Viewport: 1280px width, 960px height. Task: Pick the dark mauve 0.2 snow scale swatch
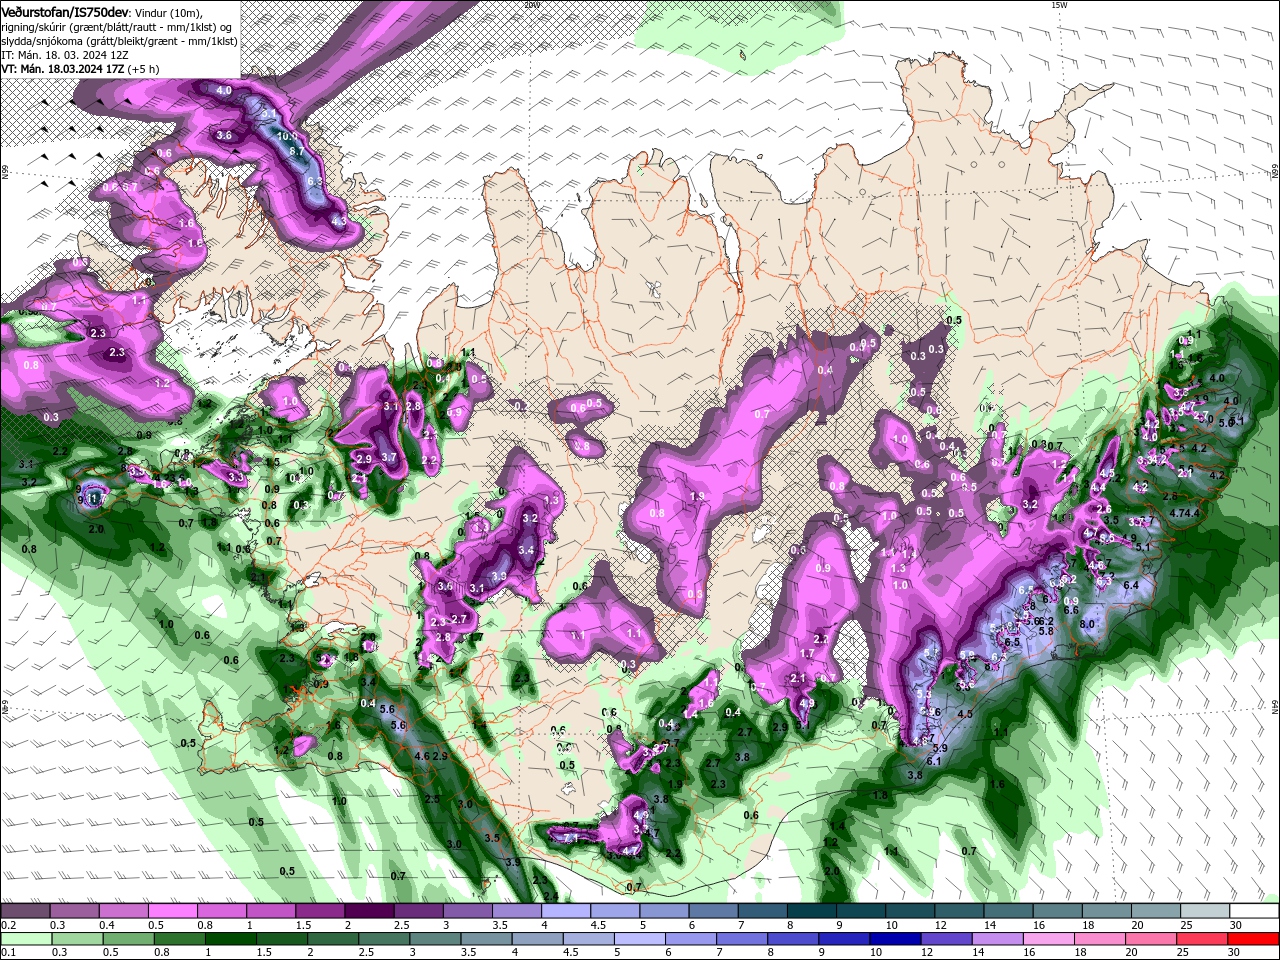(24, 911)
